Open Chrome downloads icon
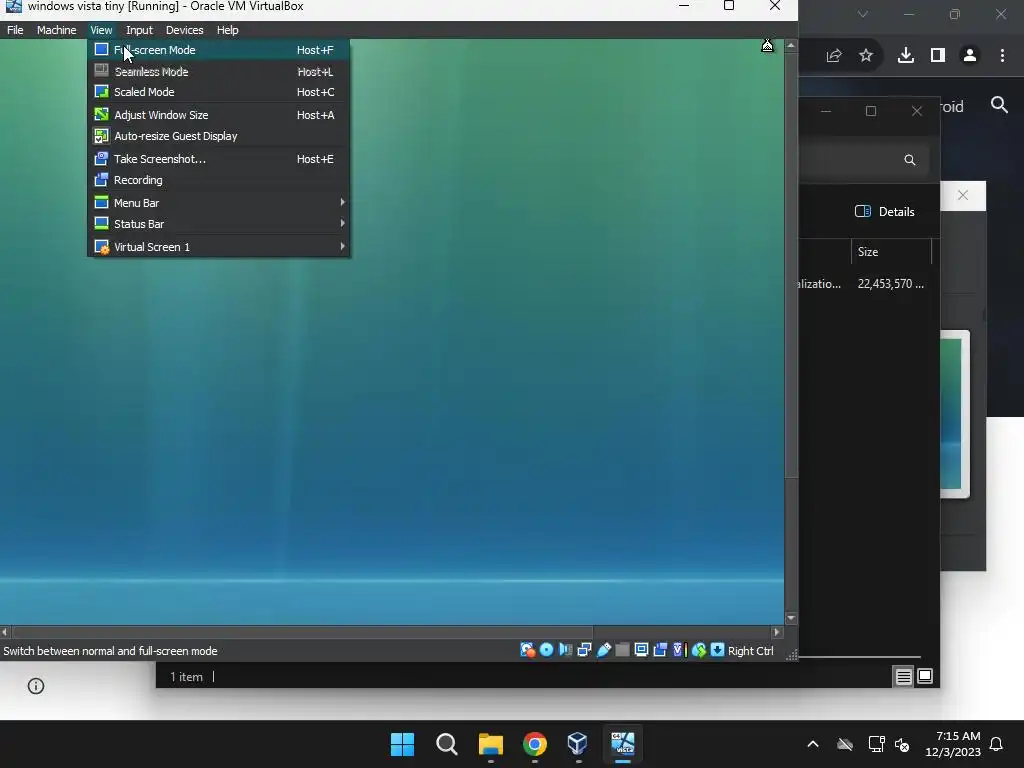 pos(906,56)
